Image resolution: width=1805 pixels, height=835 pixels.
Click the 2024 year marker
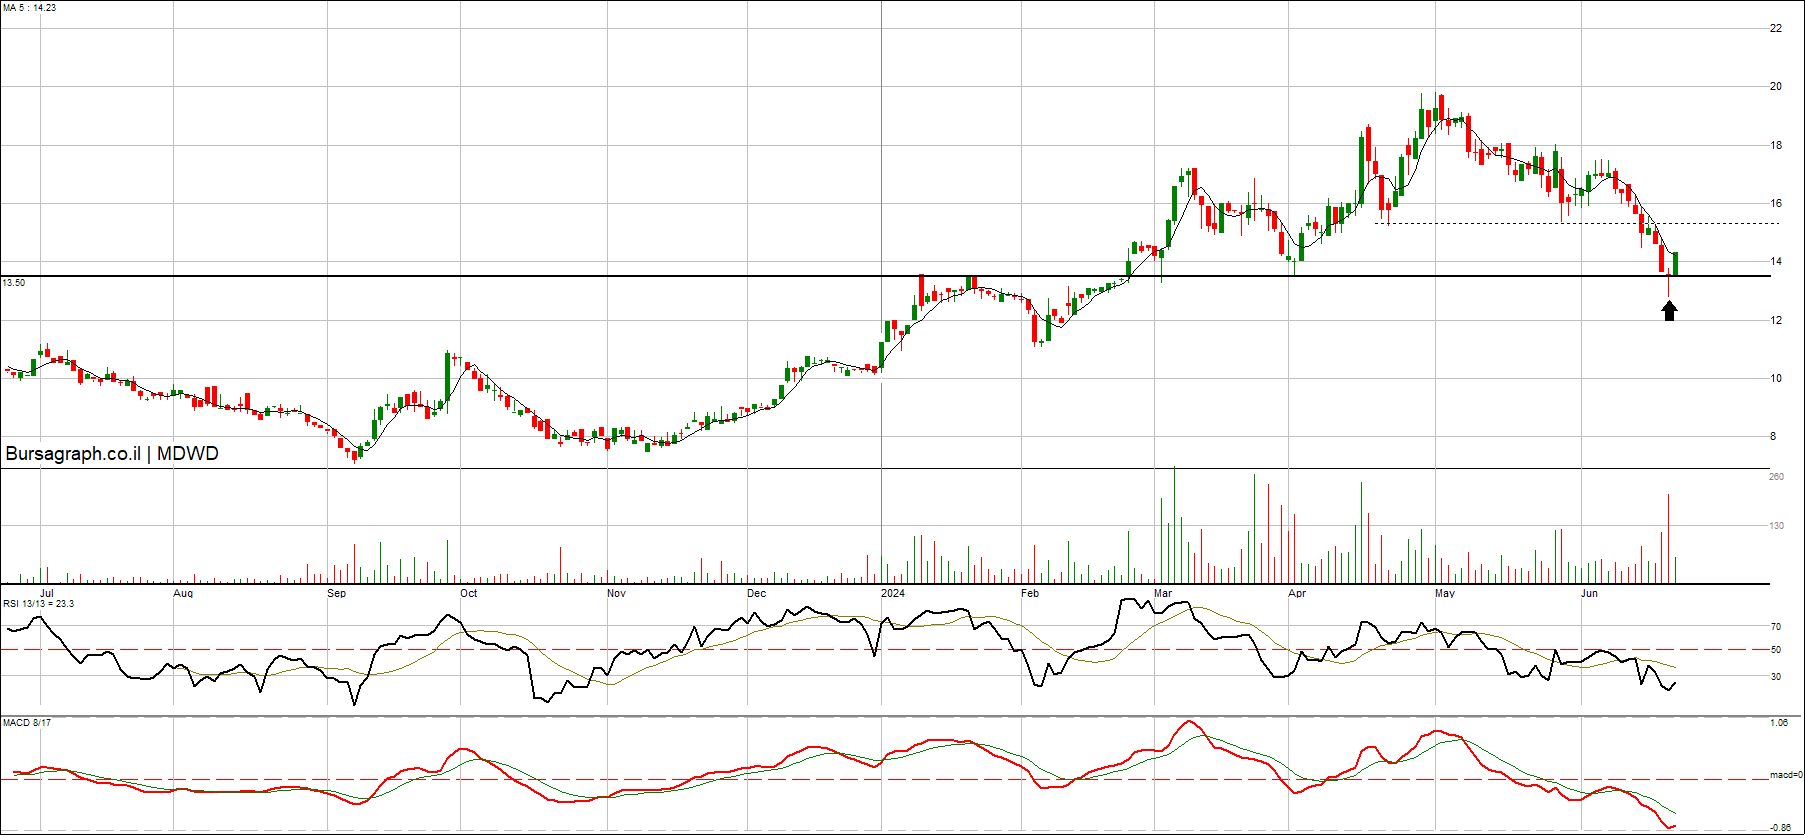coord(892,593)
